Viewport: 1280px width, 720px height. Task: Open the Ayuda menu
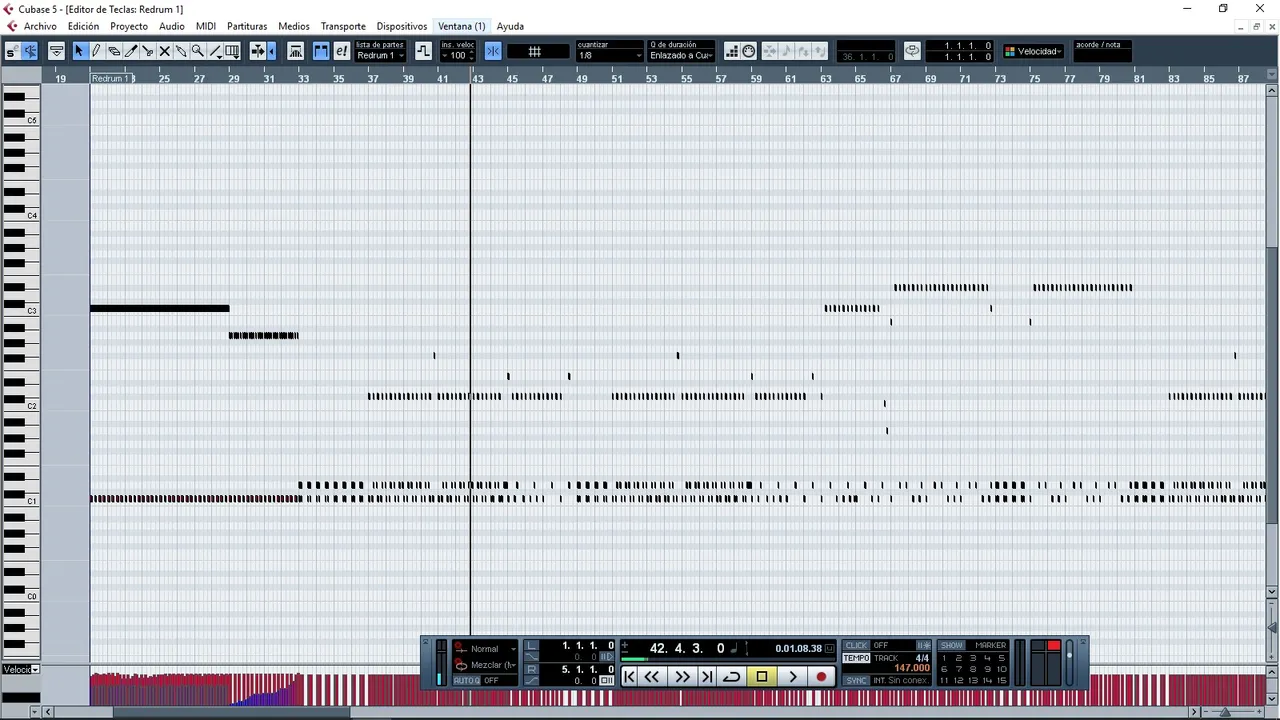(510, 26)
